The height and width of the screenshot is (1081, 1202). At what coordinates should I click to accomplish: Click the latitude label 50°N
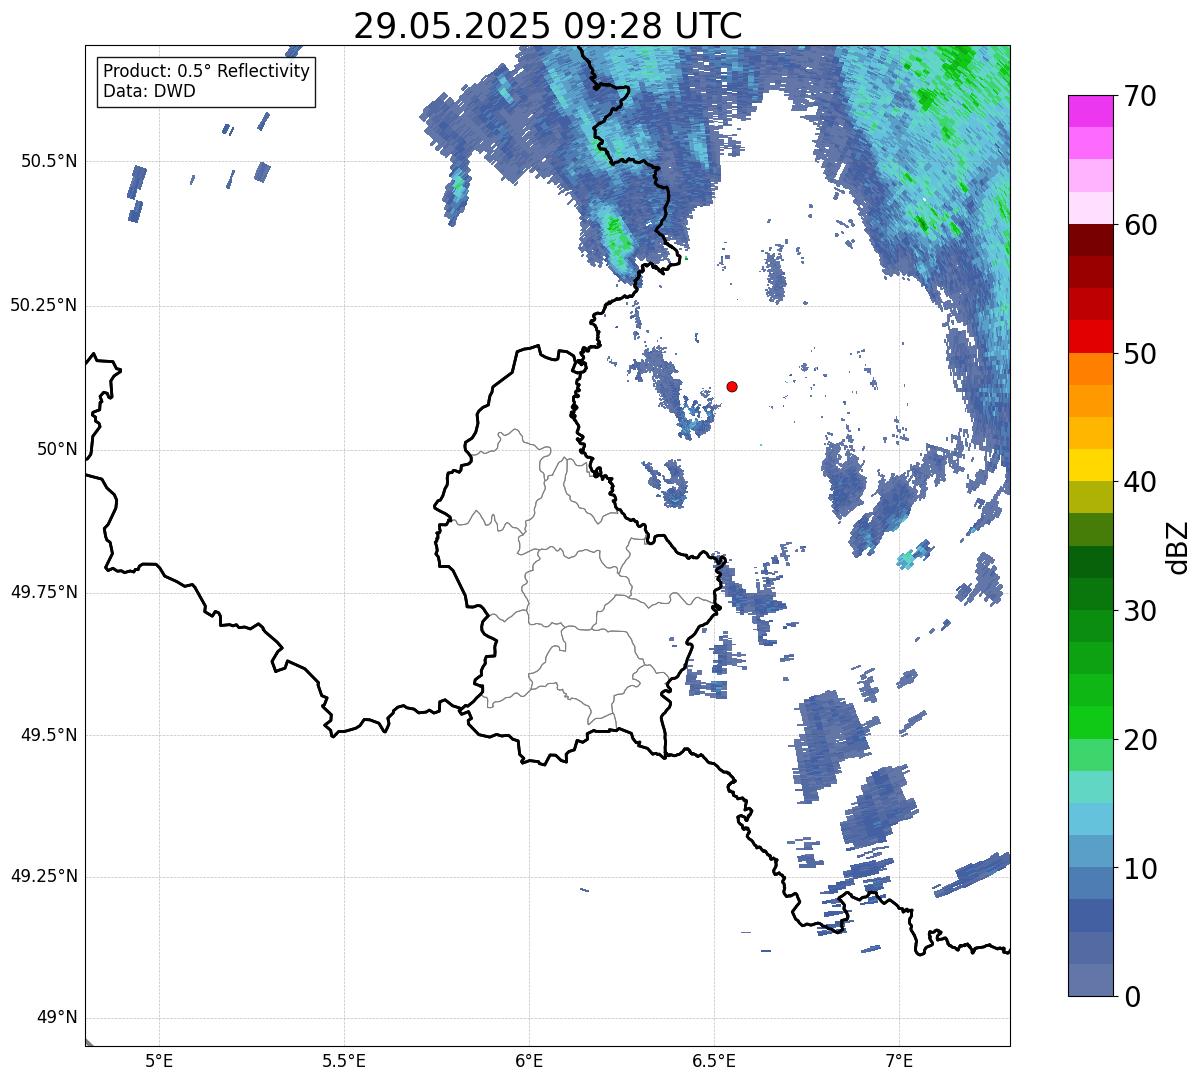point(57,450)
